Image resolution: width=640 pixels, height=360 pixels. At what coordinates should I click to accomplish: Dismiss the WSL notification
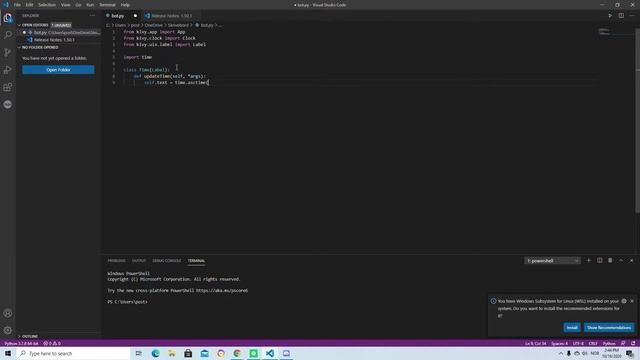632,301
